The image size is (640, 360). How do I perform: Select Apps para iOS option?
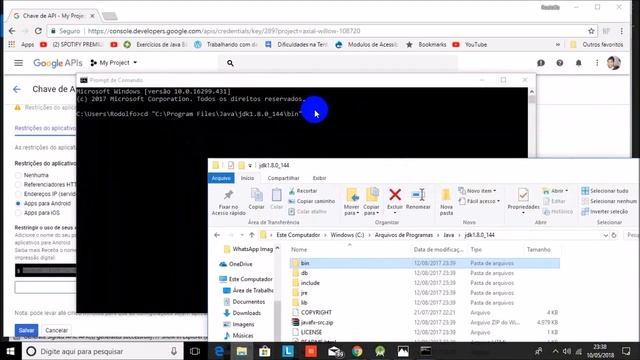click(x=18, y=213)
